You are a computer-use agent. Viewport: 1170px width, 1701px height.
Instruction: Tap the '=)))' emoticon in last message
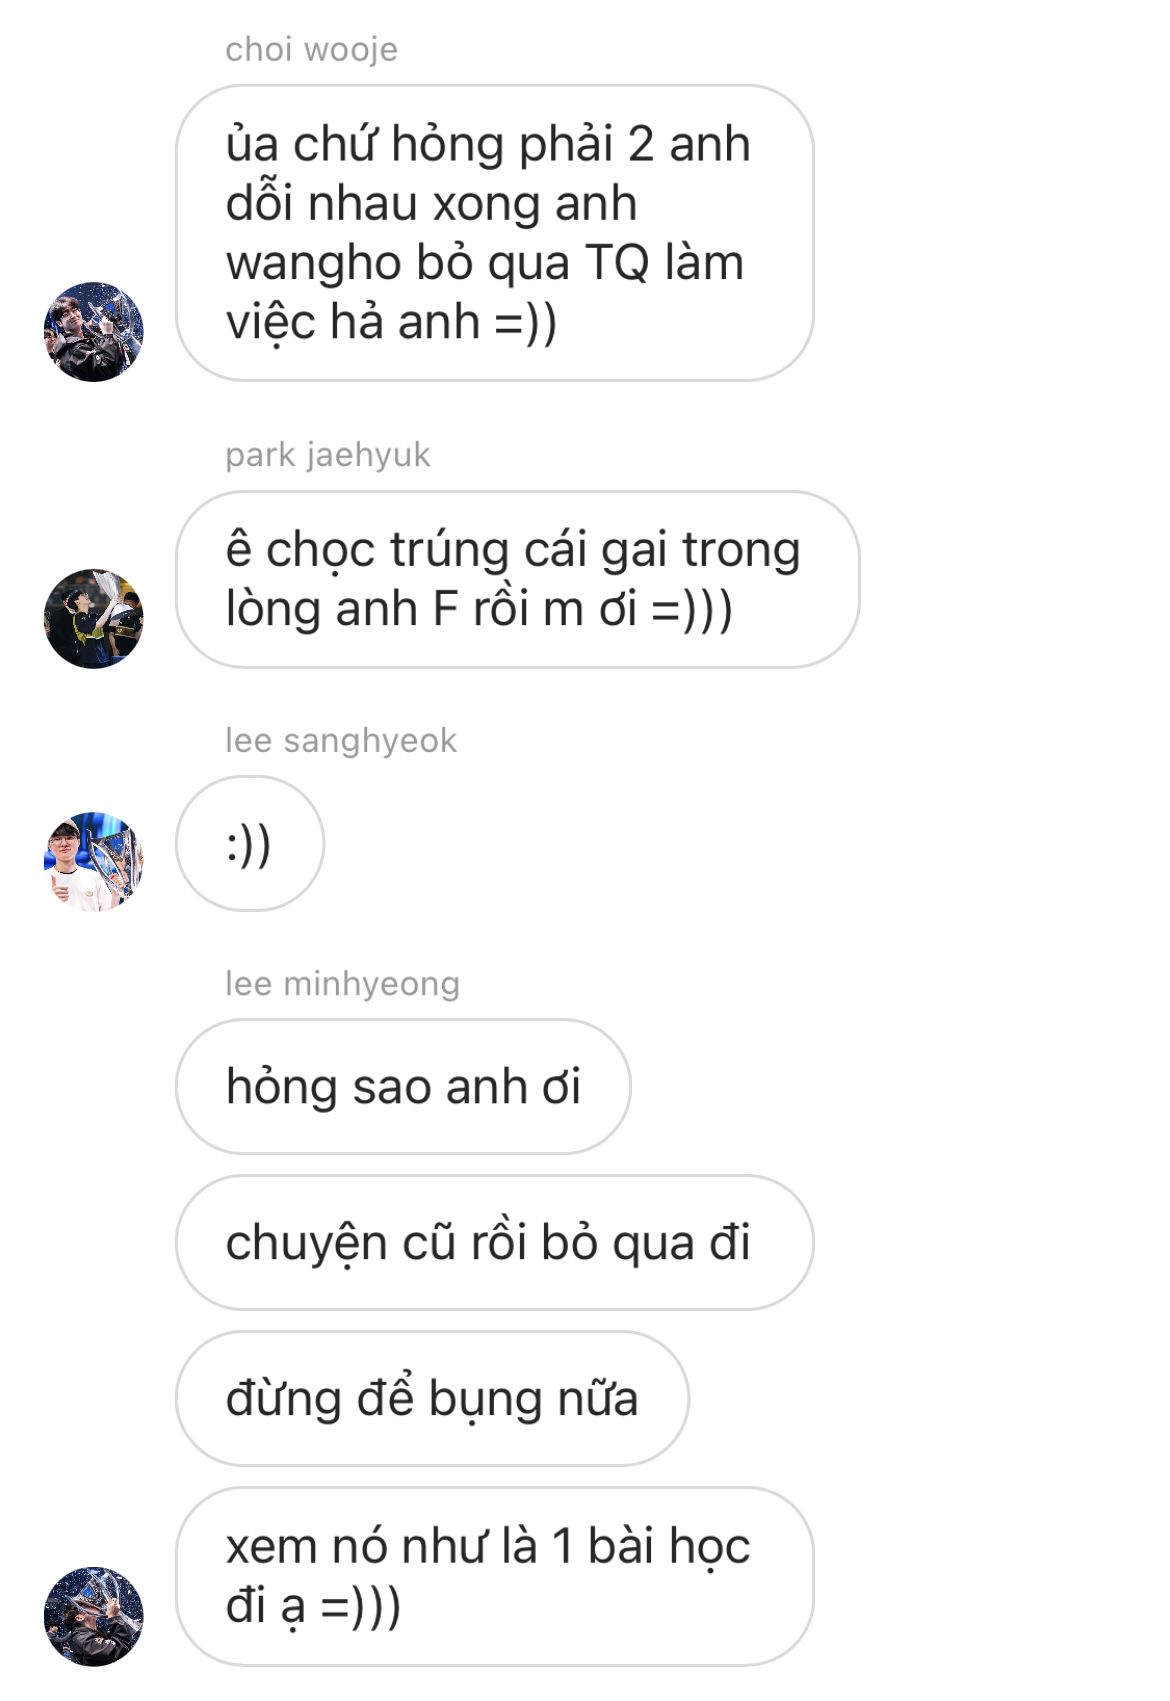(x=360, y=1607)
